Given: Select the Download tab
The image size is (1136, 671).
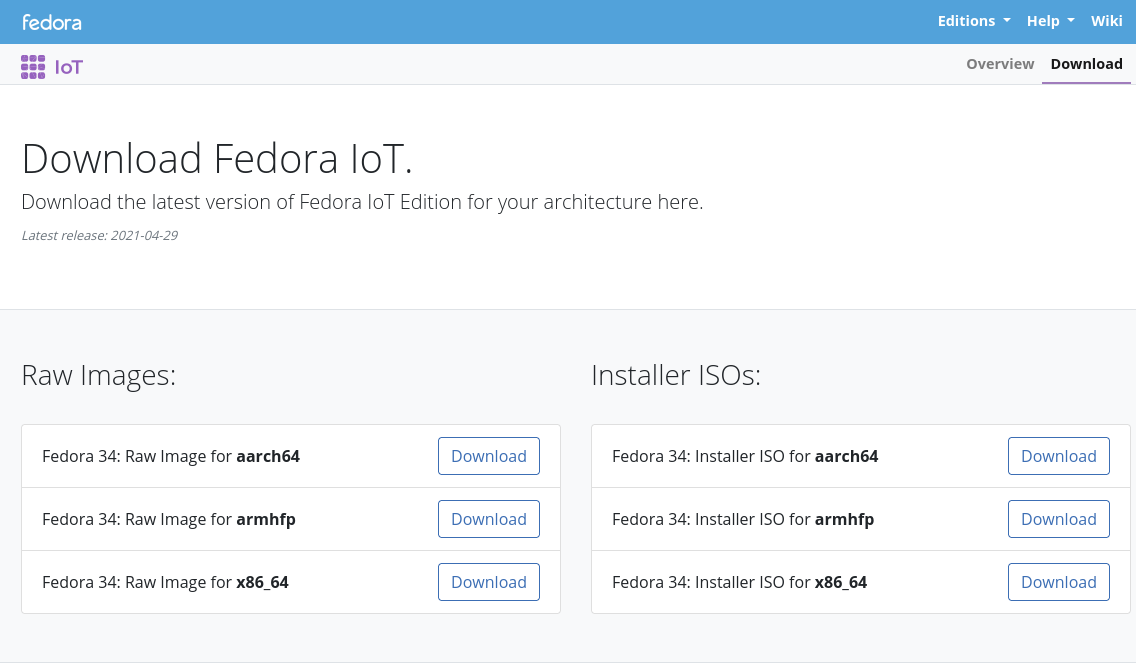Looking at the screenshot, I should pyautogui.click(x=1086, y=64).
